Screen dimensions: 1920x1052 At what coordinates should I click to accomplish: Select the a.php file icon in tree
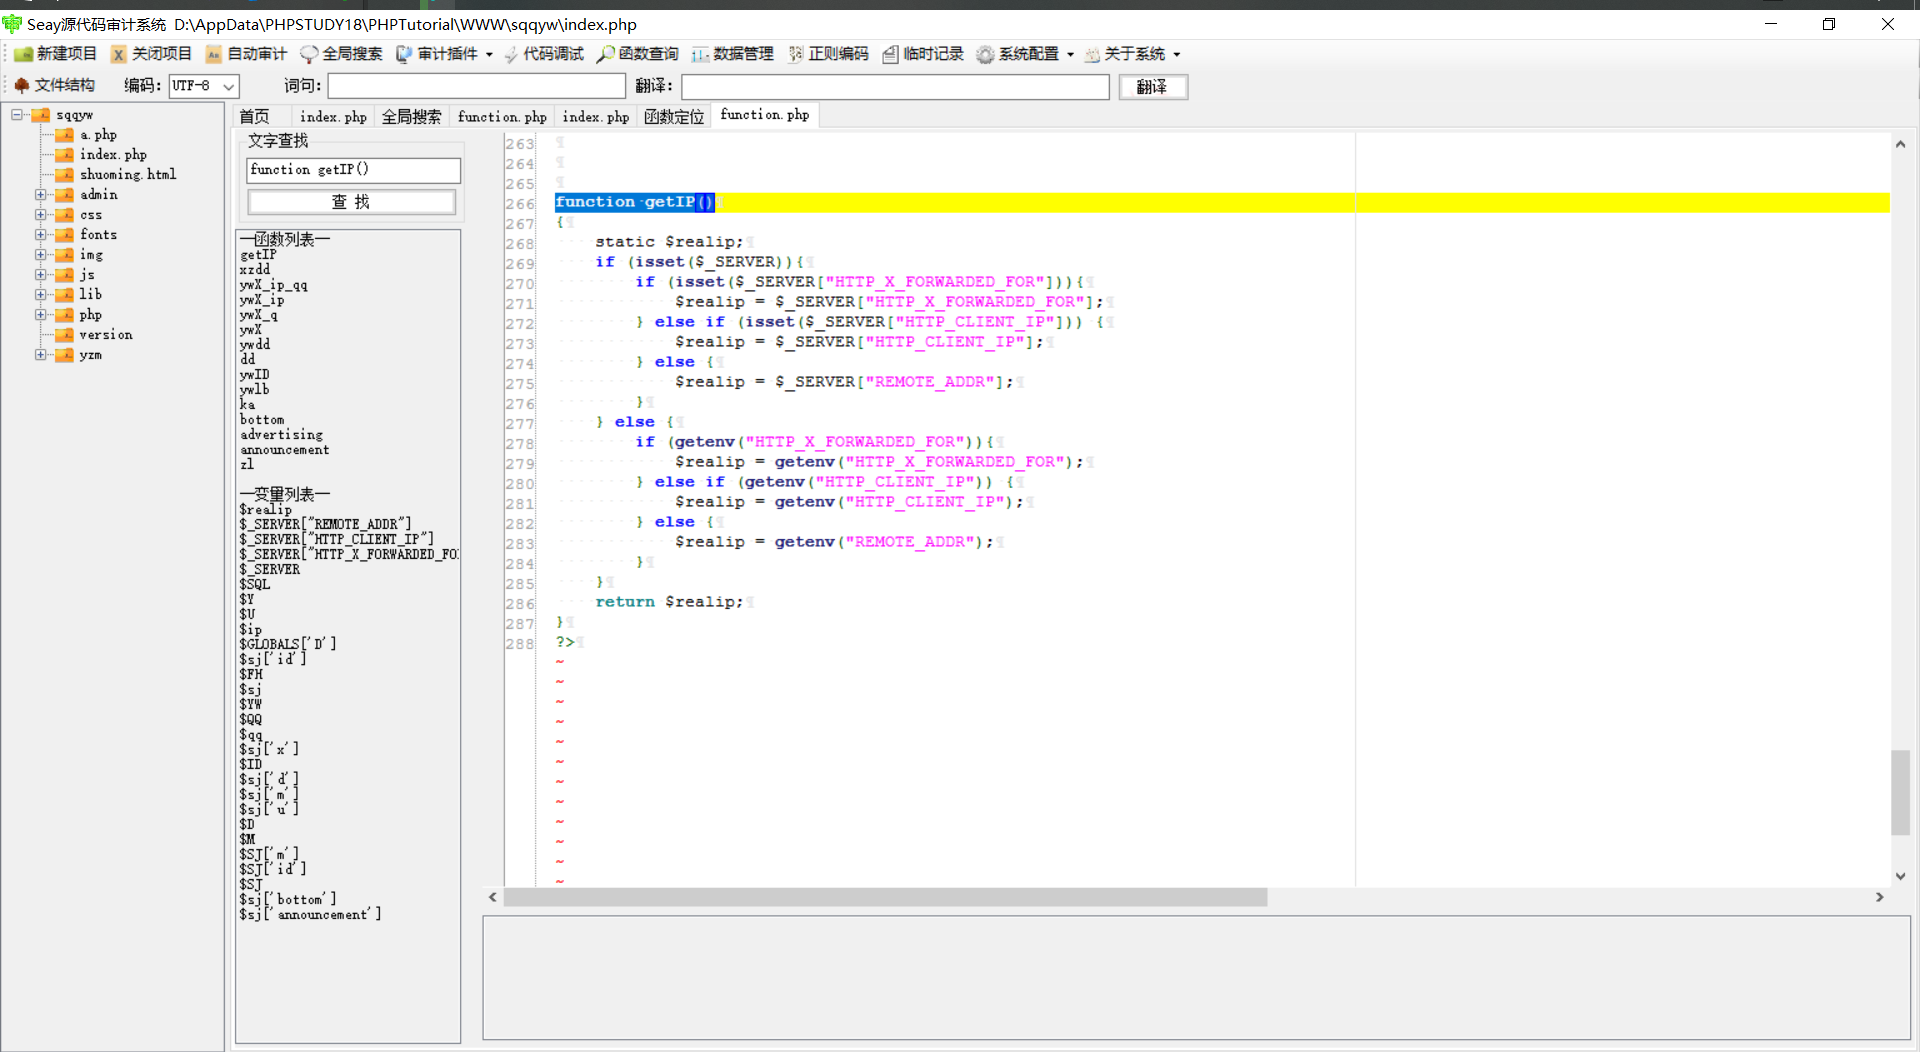pyautogui.click(x=64, y=135)
